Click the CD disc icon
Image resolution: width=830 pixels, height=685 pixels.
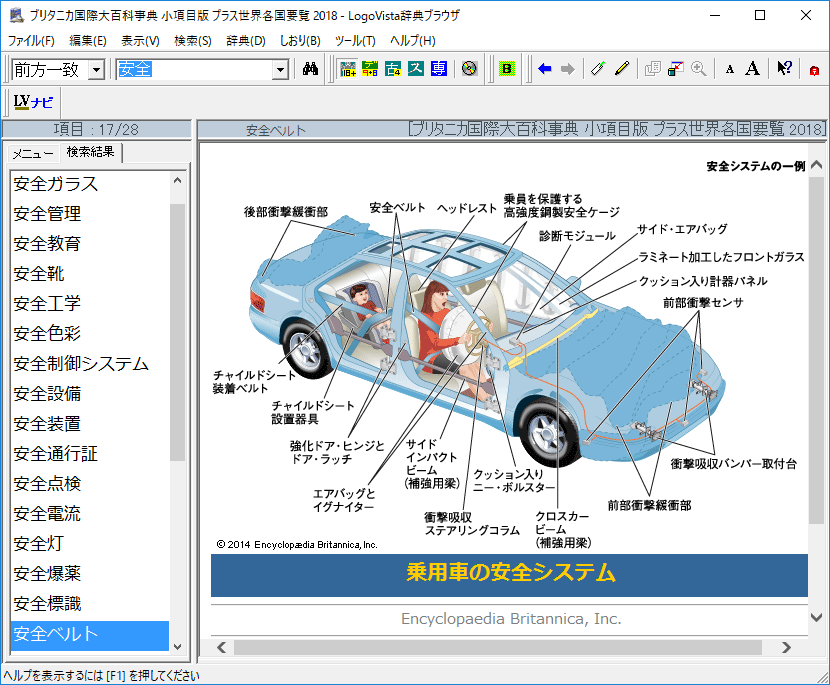(470, 69)
